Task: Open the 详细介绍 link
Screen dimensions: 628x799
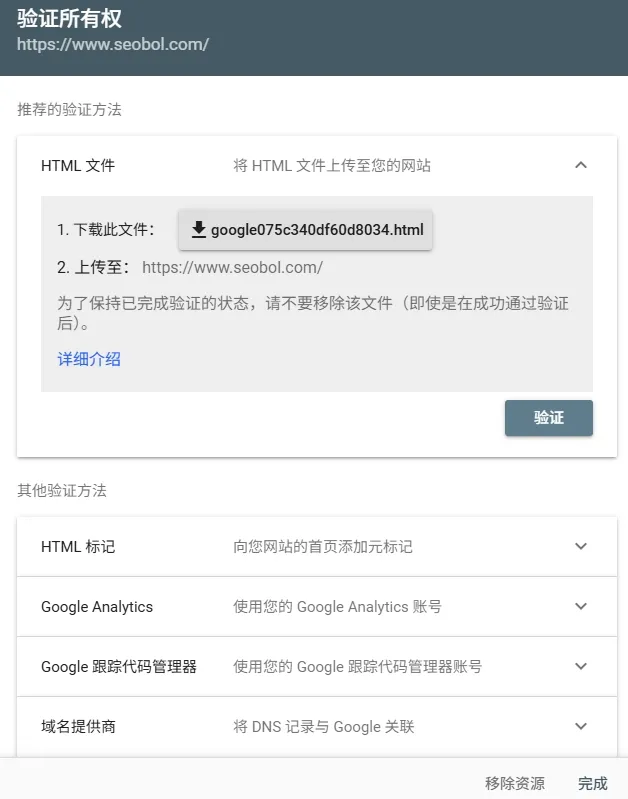Action: click(89, 359)
